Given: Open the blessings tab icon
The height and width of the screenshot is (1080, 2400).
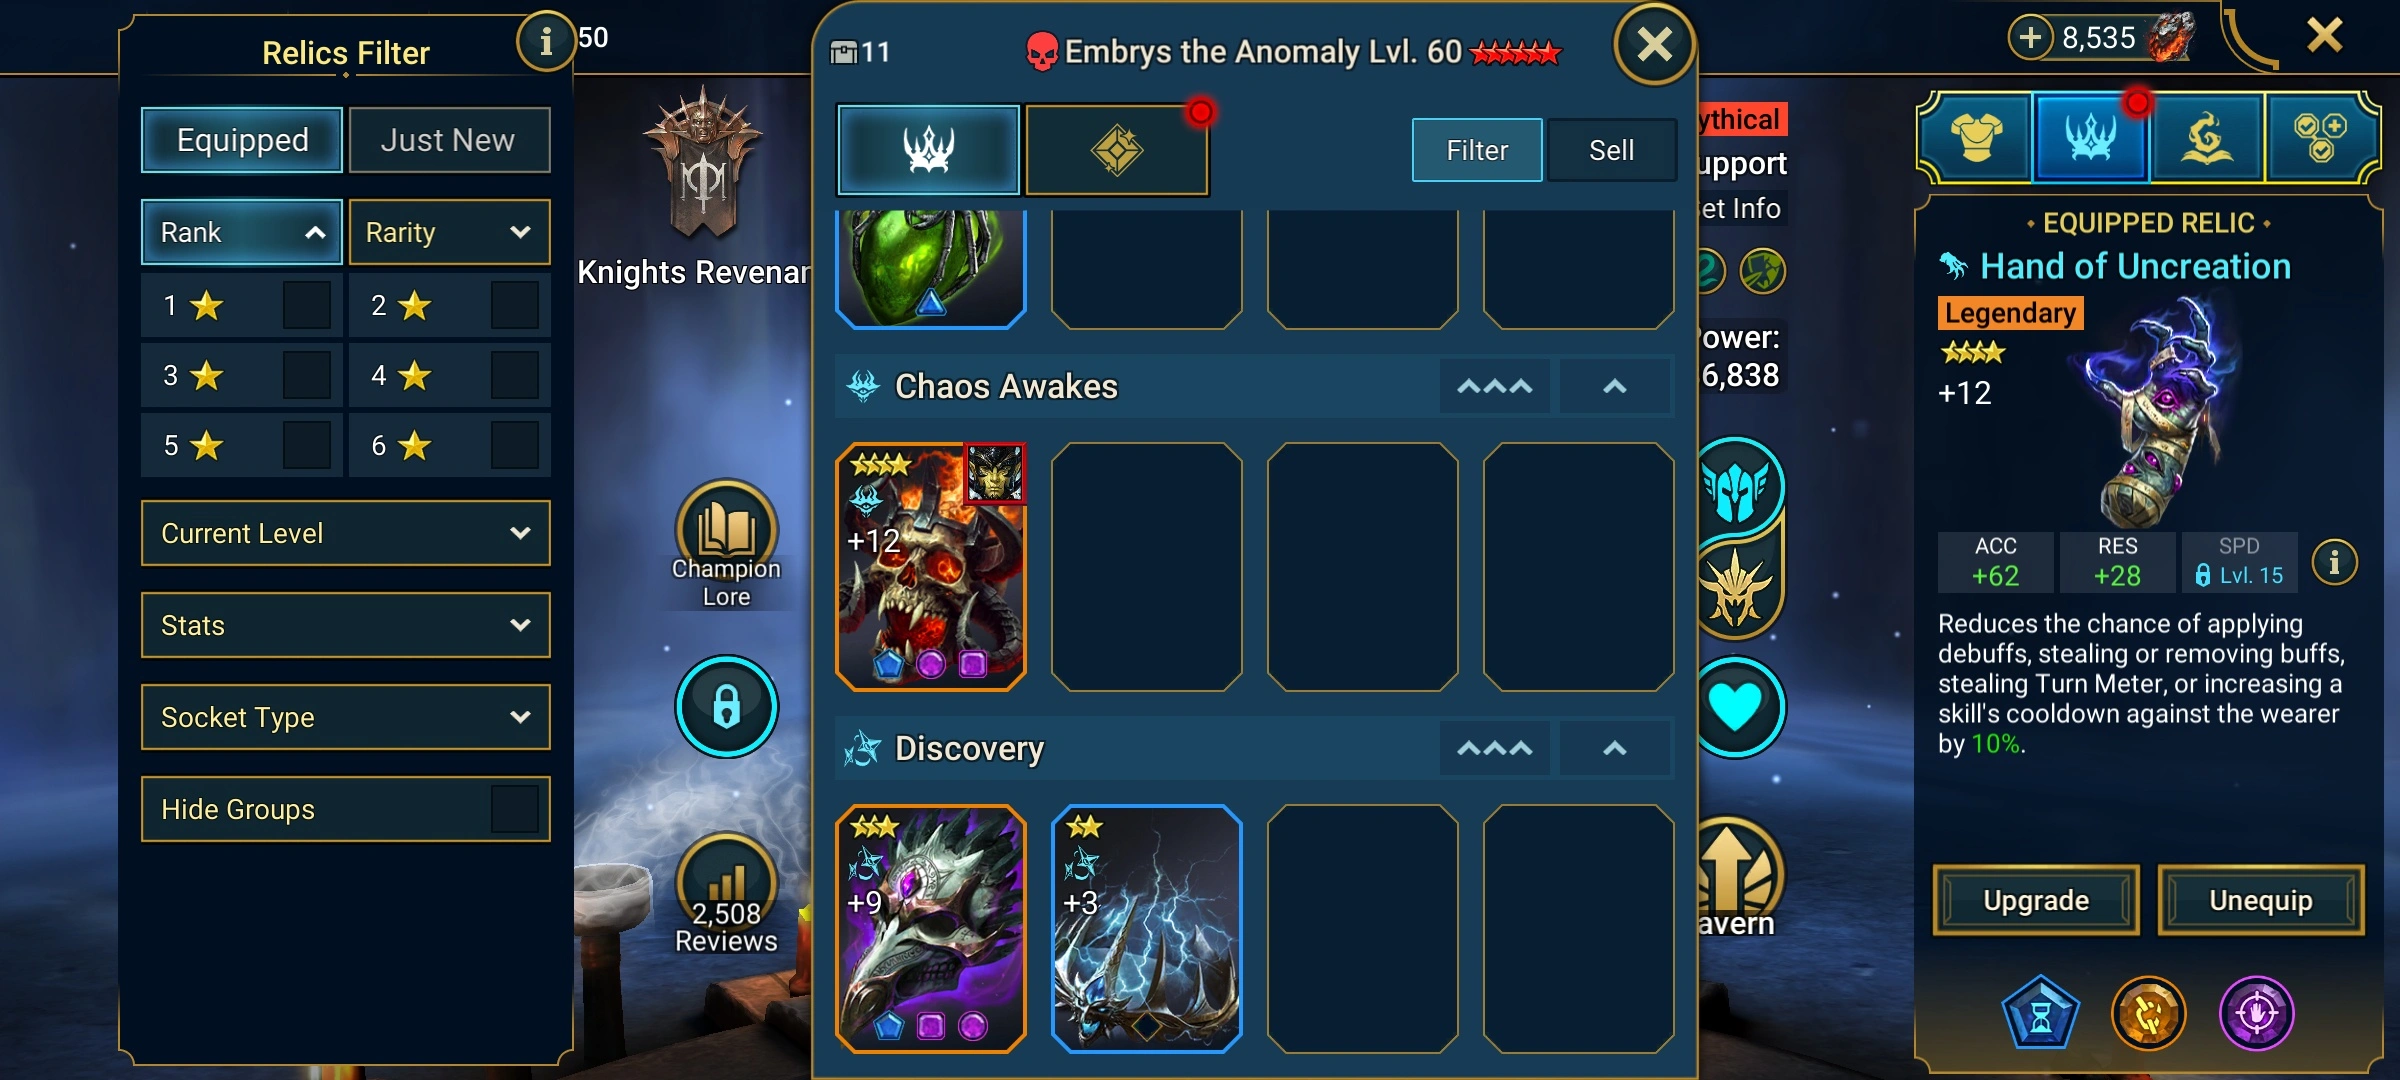Looking at the screenshot, I should pyautogui.click(x=2206, y=138).
